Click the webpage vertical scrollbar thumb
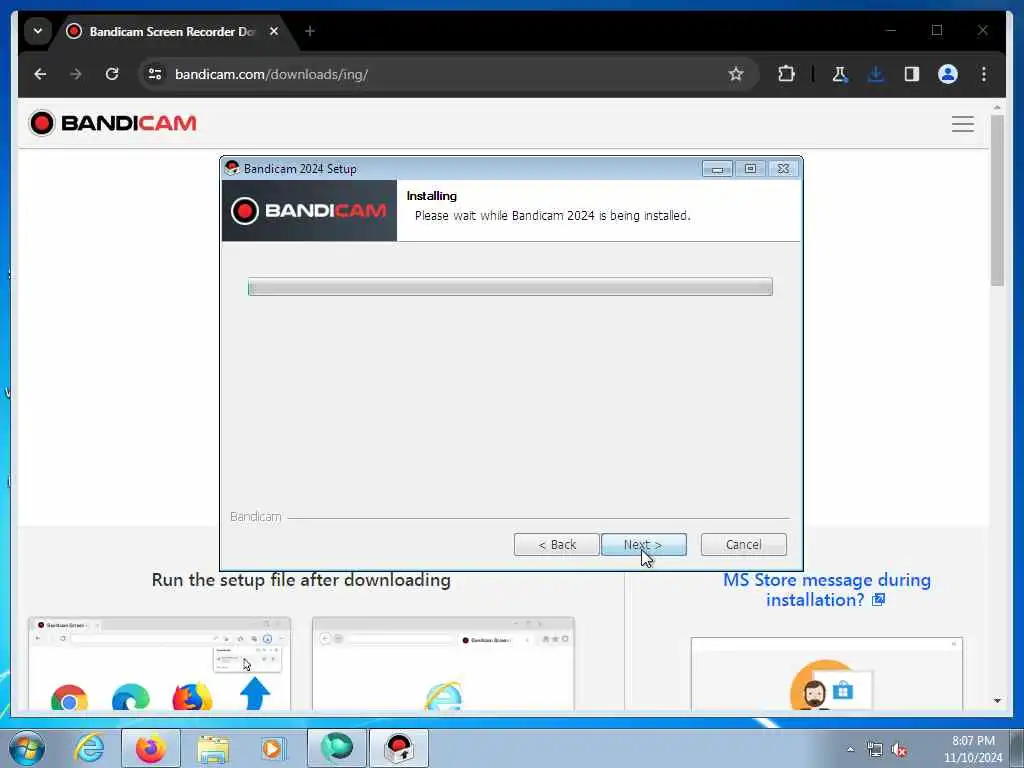This screenshot has height=768, width=1024. 997,200
